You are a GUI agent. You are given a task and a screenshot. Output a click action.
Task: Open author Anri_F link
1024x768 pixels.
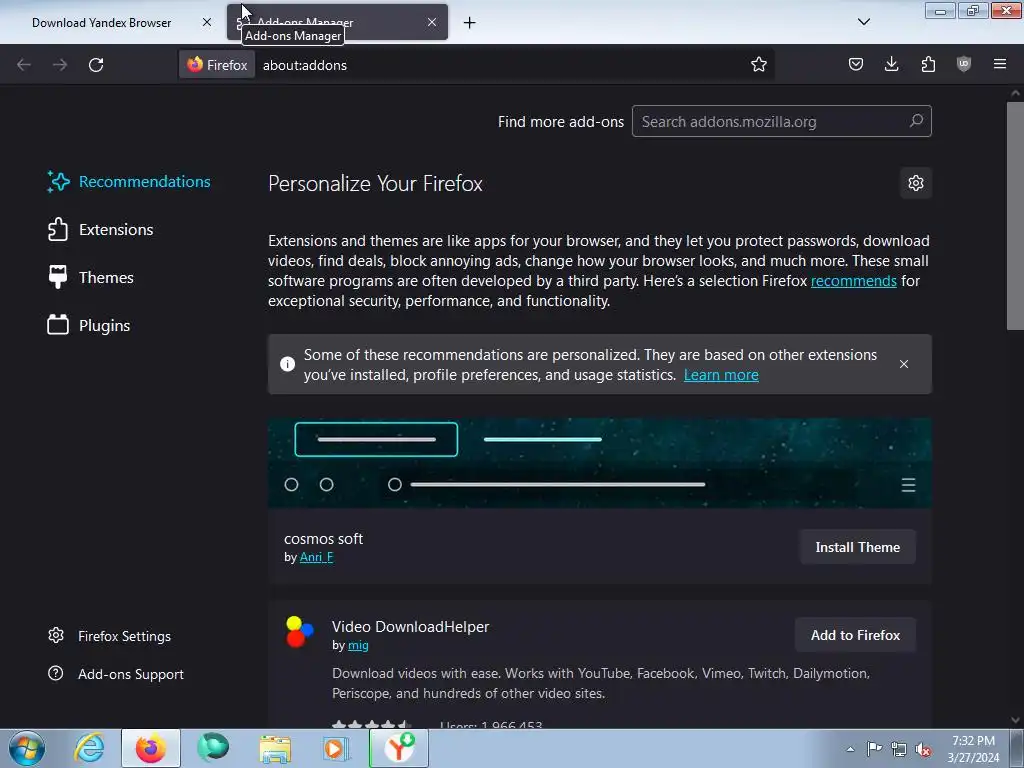coord(316,557)
